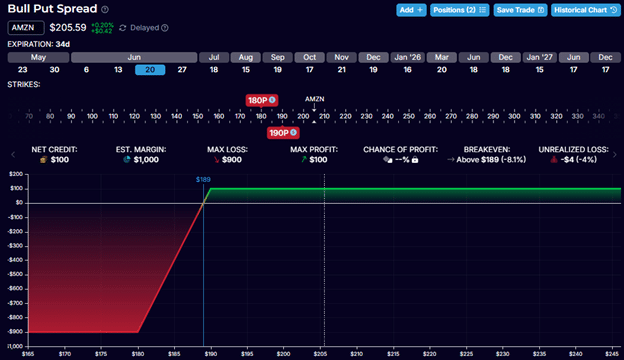Click the $189 breakeven label on chart
Image resolution: width=624 pixels, height=360 pixels.
point(203,180)
